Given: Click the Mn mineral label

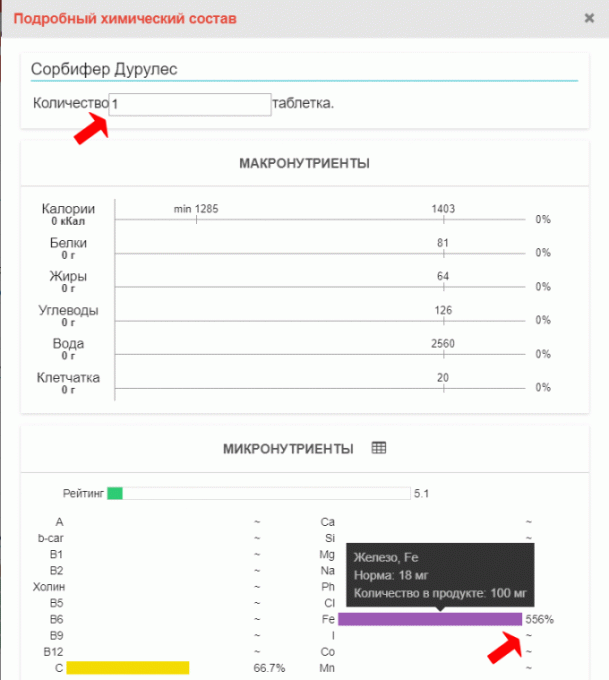Looking at the screenshot, I should pos(327,667).
